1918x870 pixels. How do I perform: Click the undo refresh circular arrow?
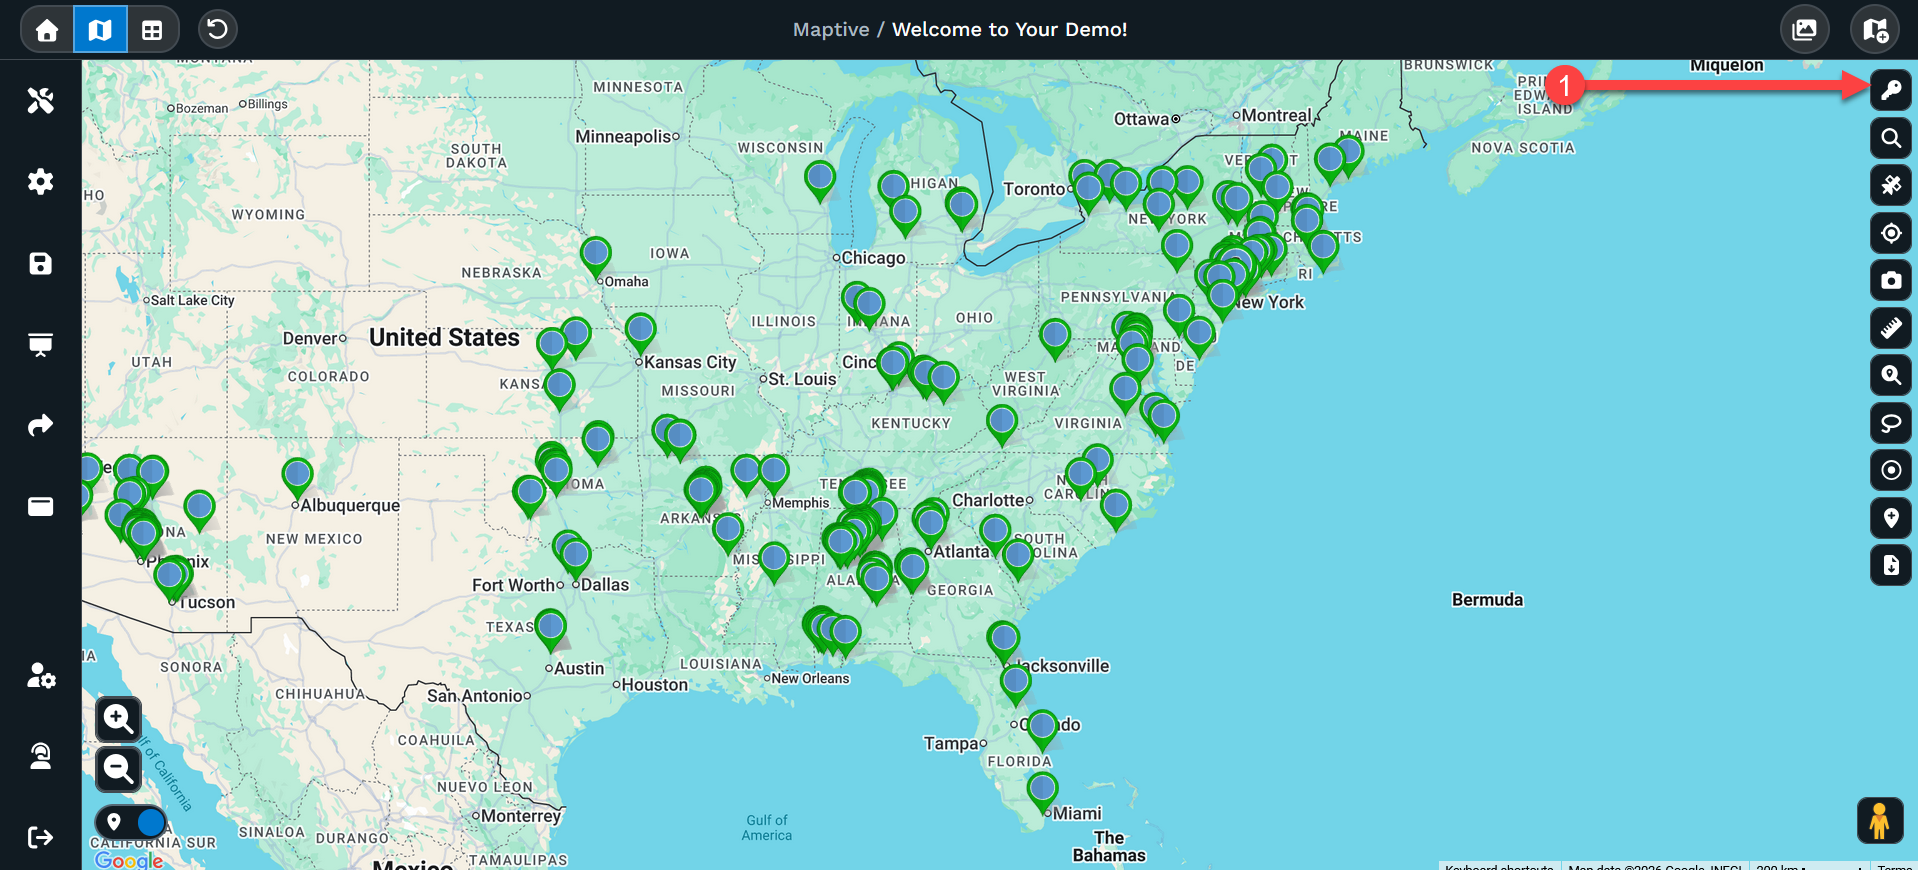(217, 29)
